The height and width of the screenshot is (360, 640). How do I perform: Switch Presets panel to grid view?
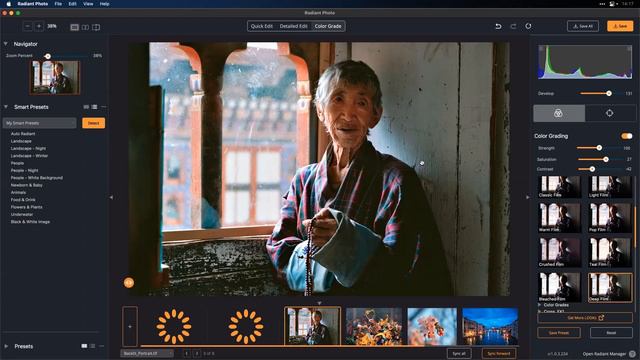pos(84,346)
